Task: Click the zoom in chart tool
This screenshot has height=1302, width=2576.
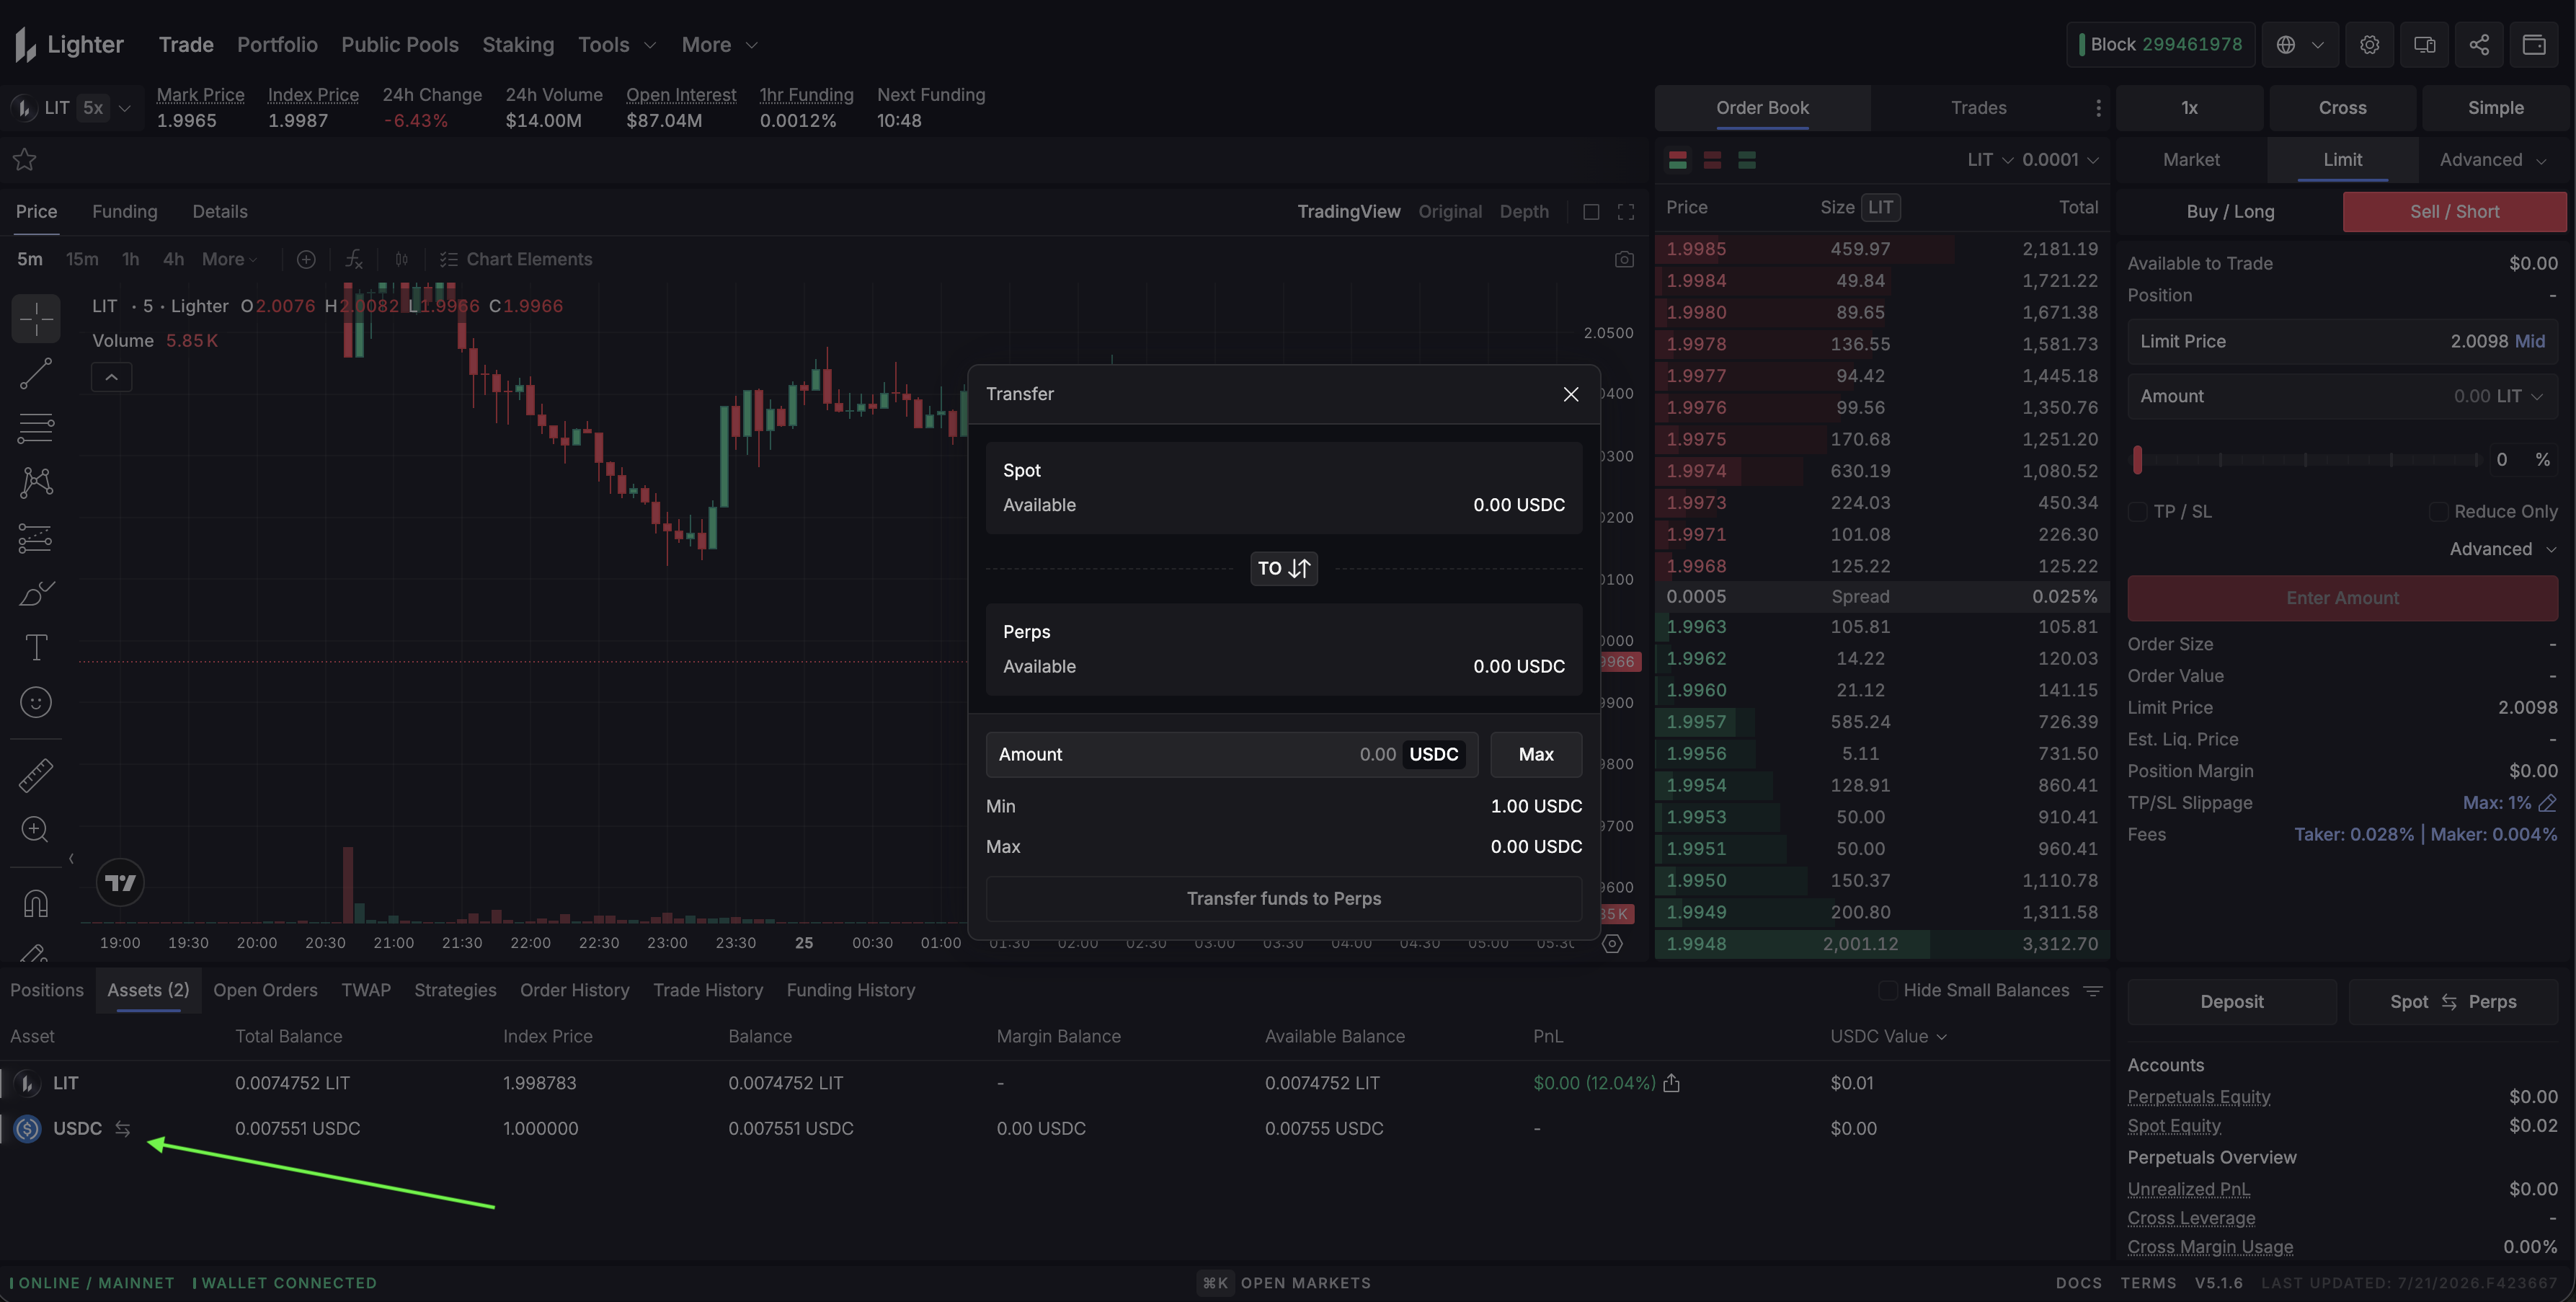Action: (x=36, y=829)
